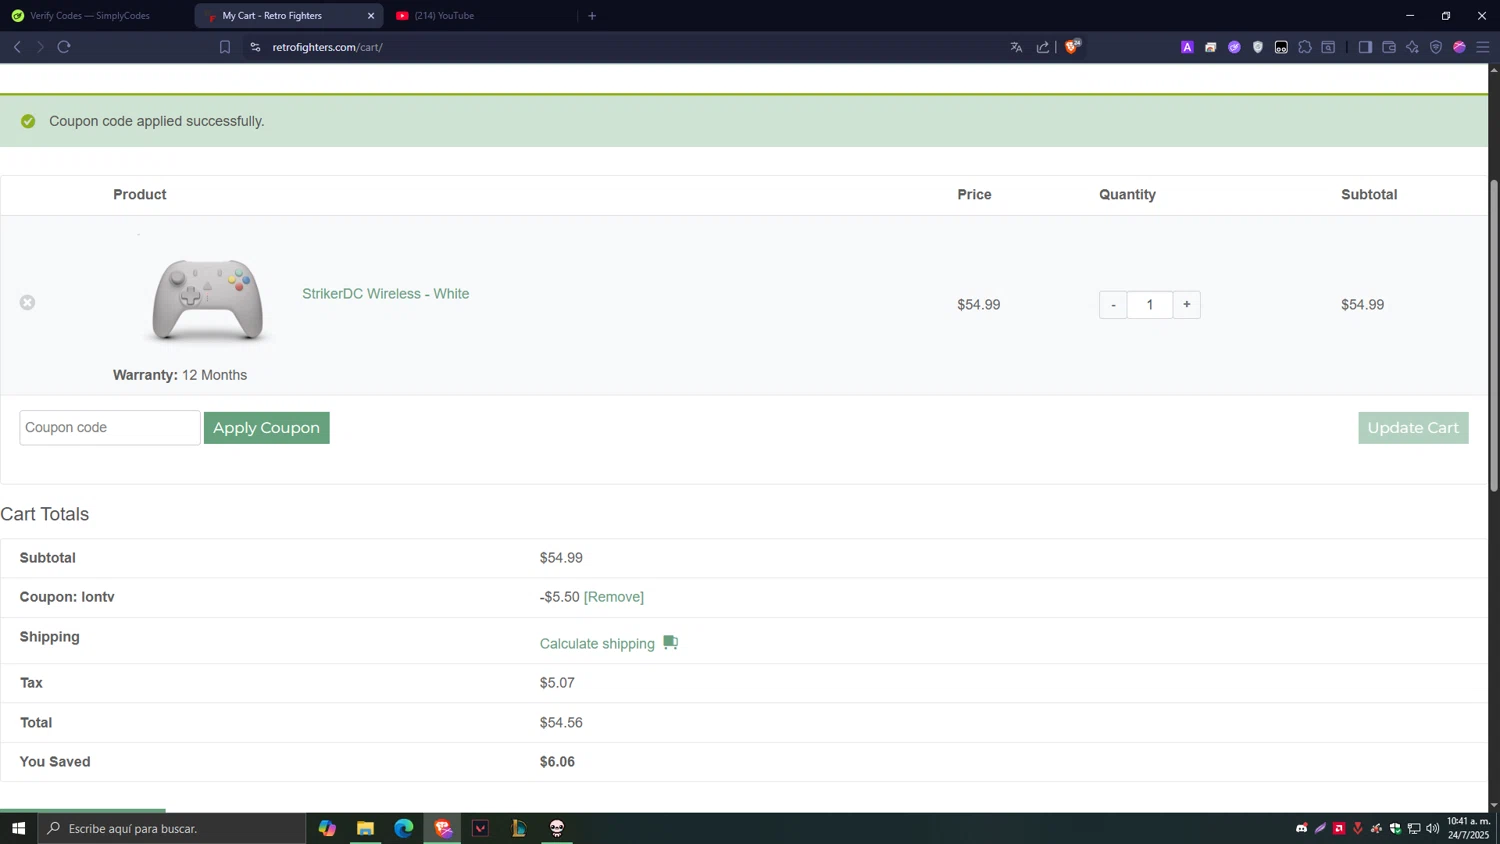Toggle the browser sidebar panel

tap(1365, 47)
